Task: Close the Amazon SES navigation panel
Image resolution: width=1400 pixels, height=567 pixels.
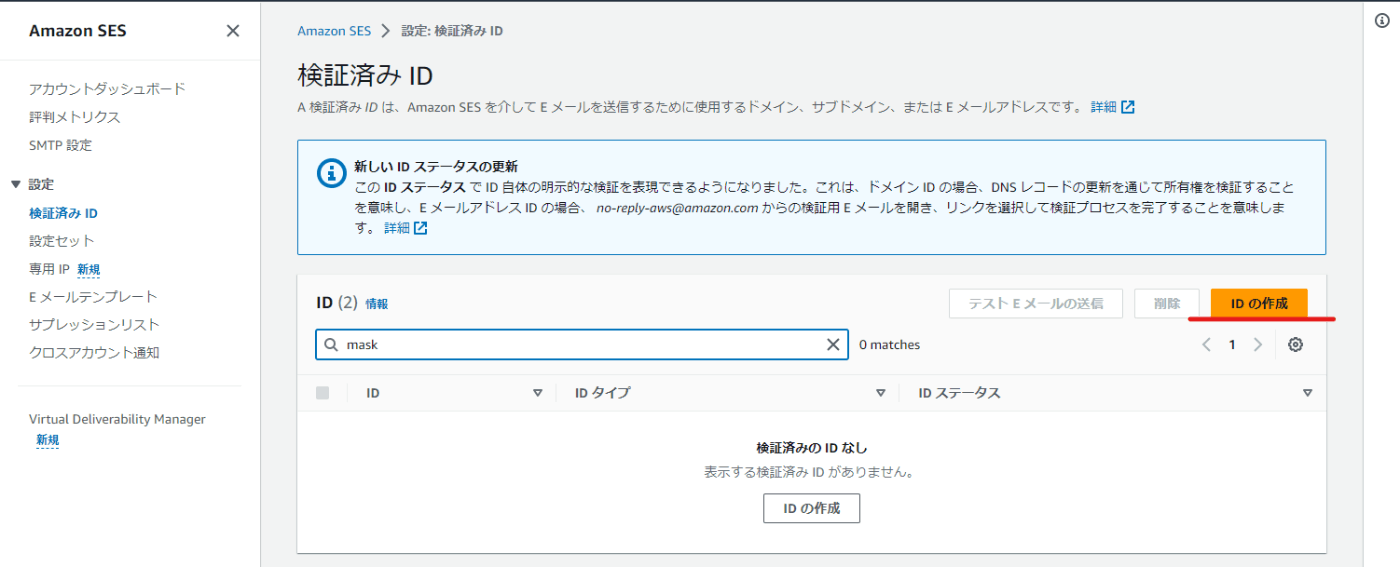Action: coord(233,31)
